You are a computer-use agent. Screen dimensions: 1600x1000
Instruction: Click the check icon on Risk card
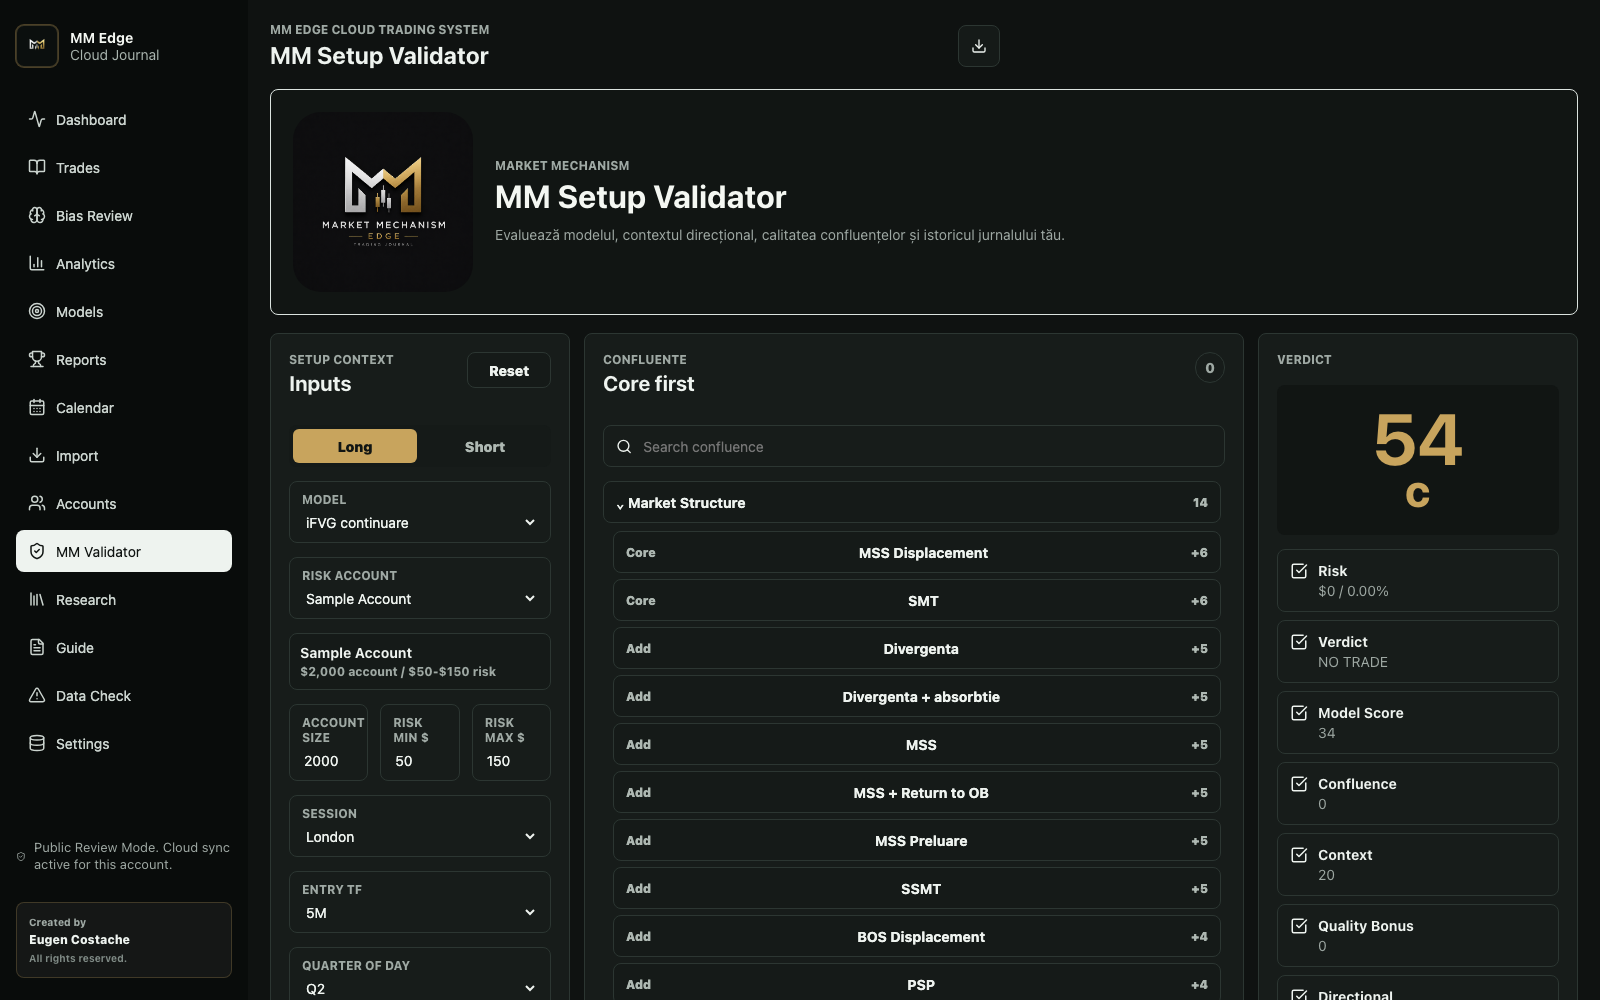pyautogui.click(x=1299, y=571)
